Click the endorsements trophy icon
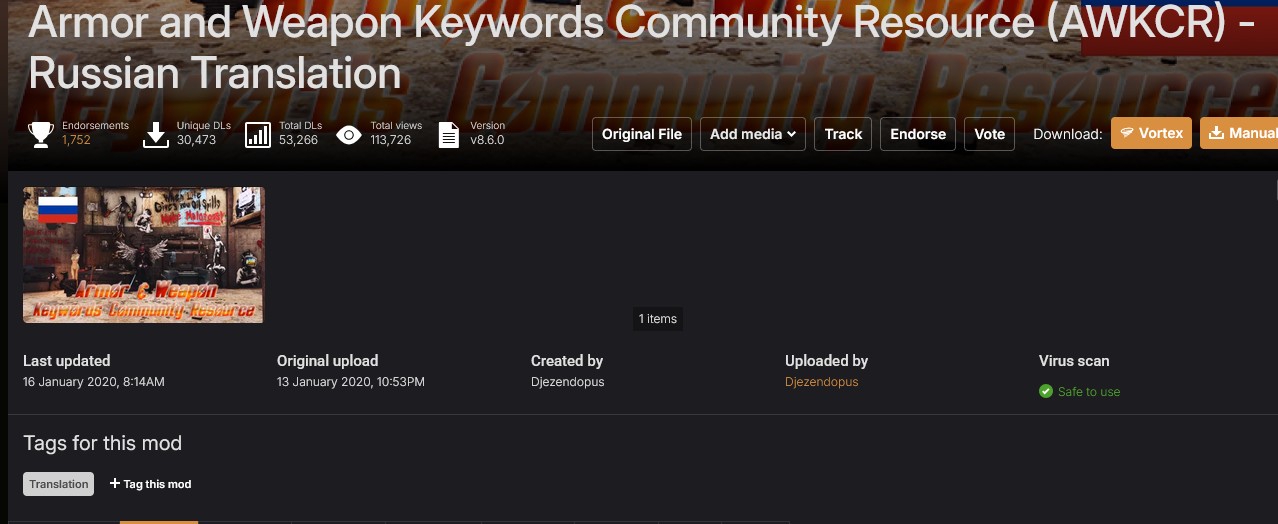 tap(41, 134)
